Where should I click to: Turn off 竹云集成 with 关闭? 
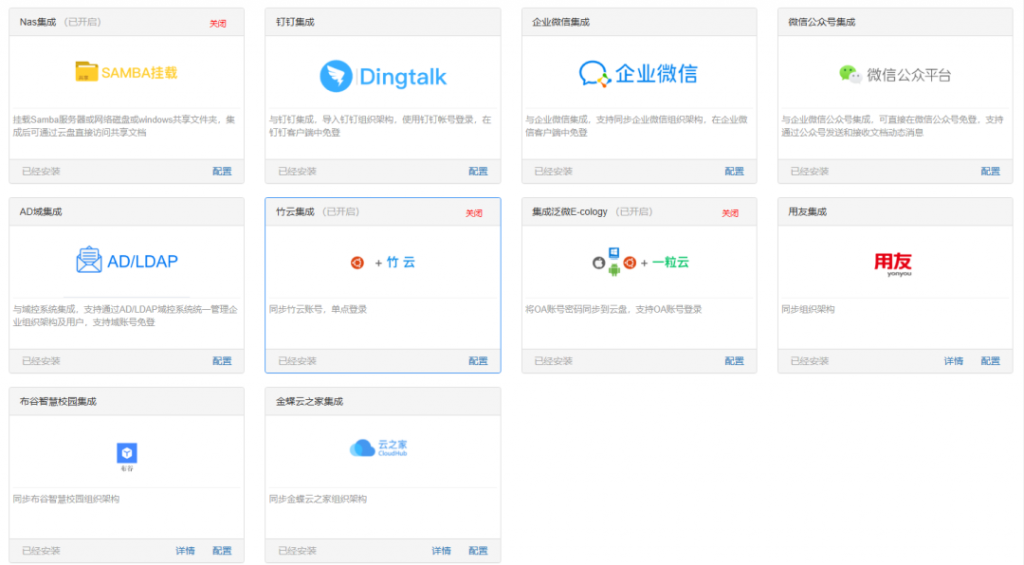(x=474, y=213)
